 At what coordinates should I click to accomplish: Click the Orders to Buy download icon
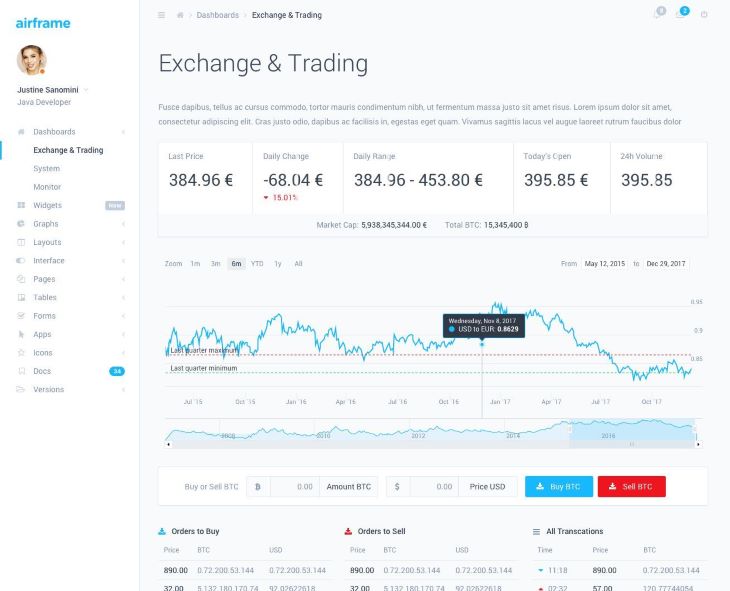[162, 531]
